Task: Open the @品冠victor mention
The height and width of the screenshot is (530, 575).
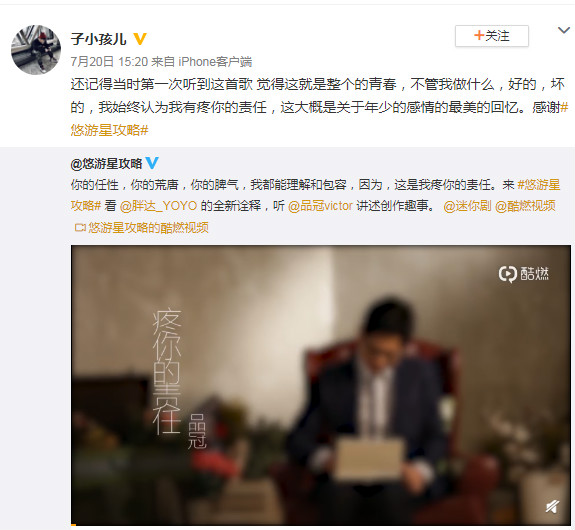Action: [x=320, y=206]
